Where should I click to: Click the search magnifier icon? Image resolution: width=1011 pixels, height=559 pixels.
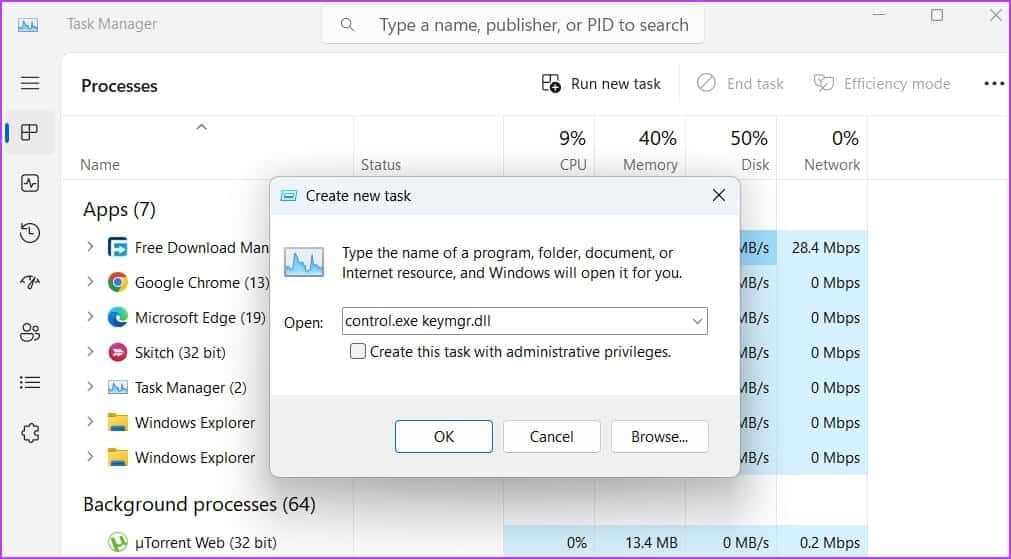pyautogui.click(x=348, y=25)
